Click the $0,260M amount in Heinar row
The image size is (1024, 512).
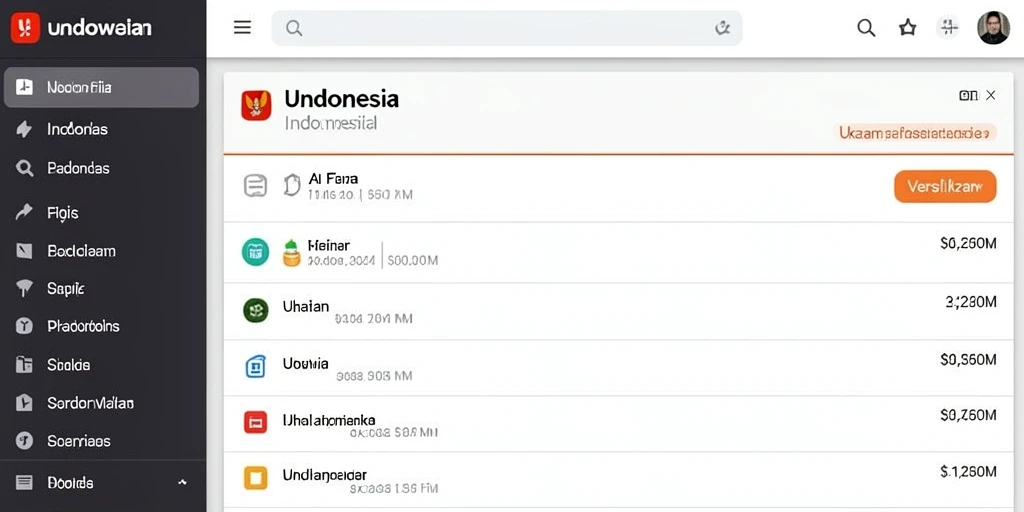(968, 244)
